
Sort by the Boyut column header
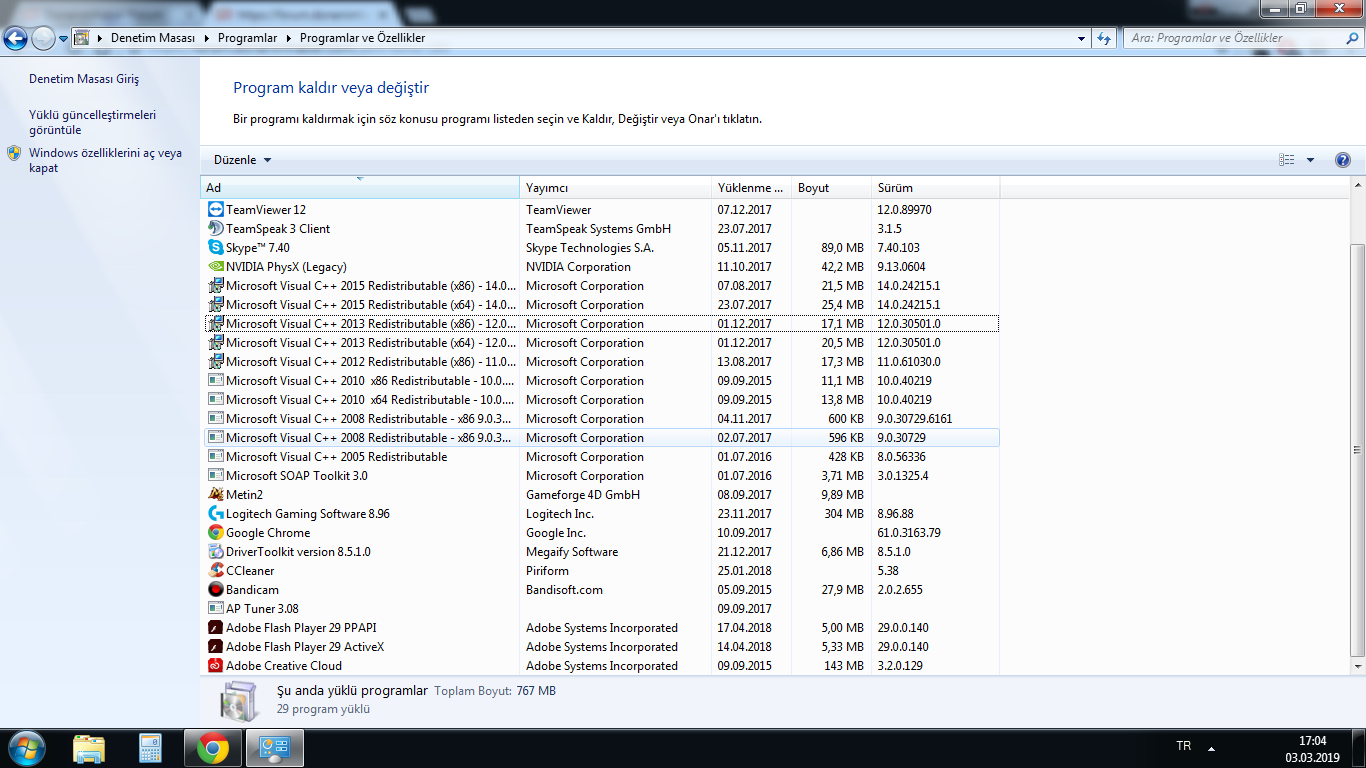click(832, 188)
